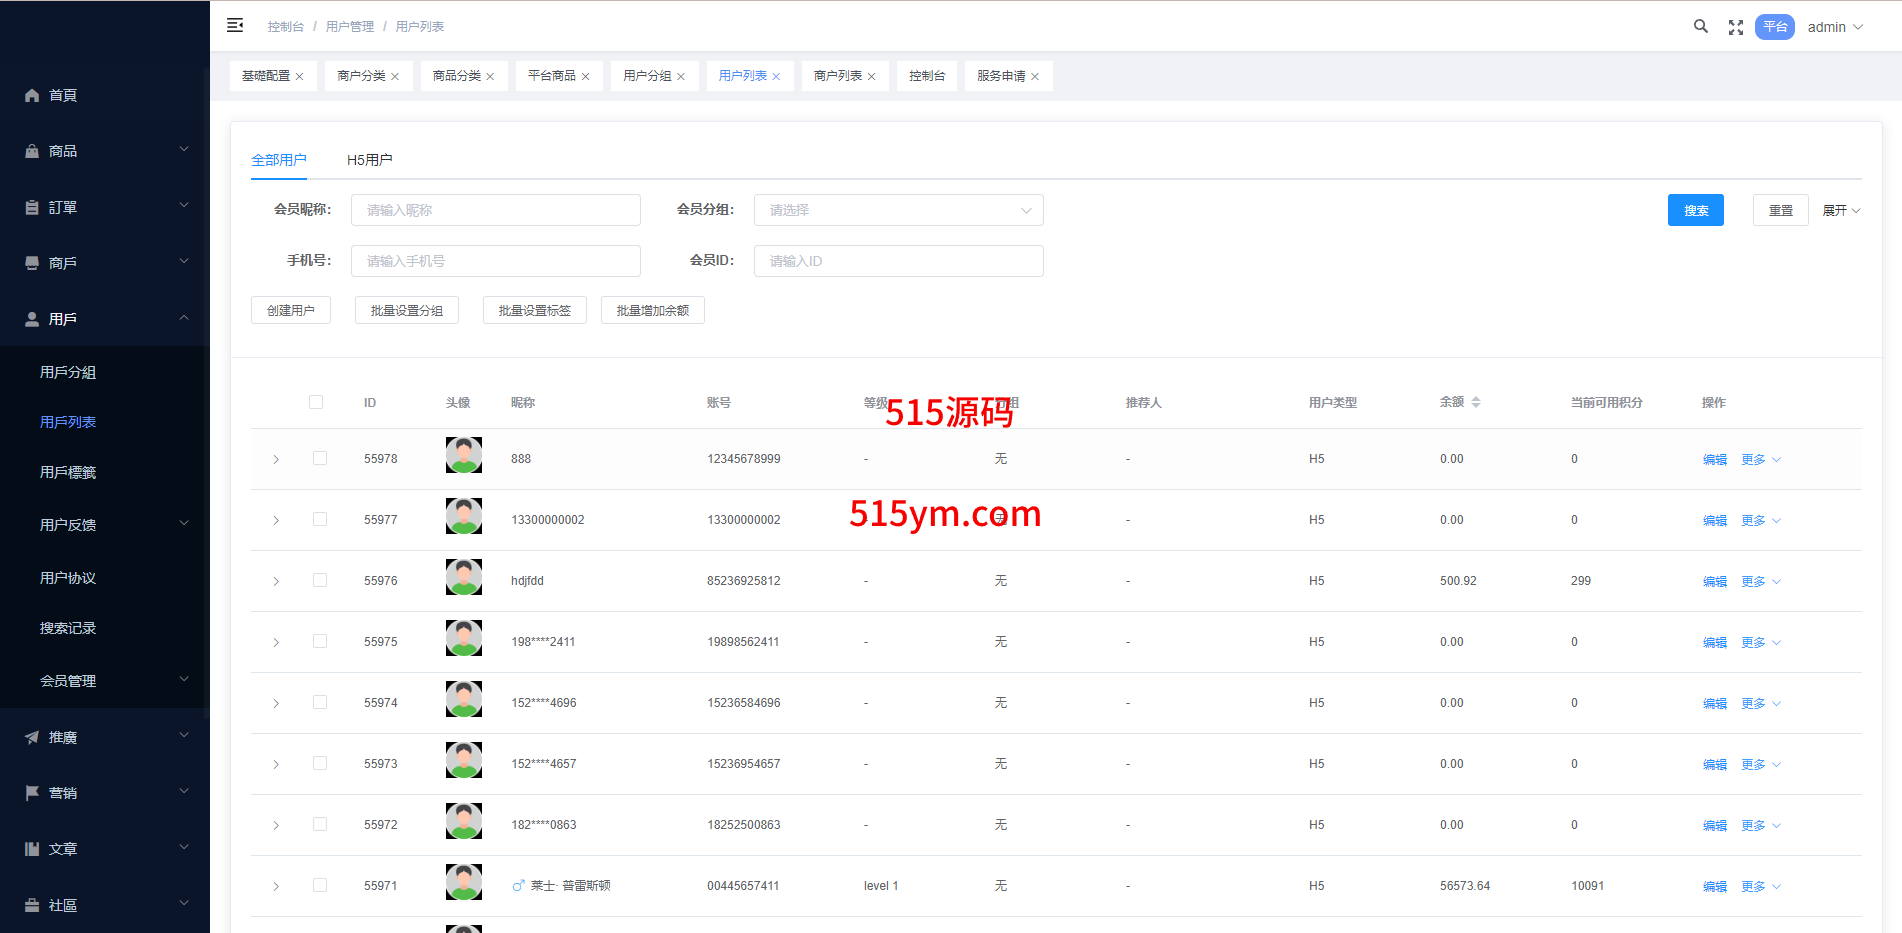Click avatar thumbnail of user 55978
Screen dimensions: 1902x933
463,455
